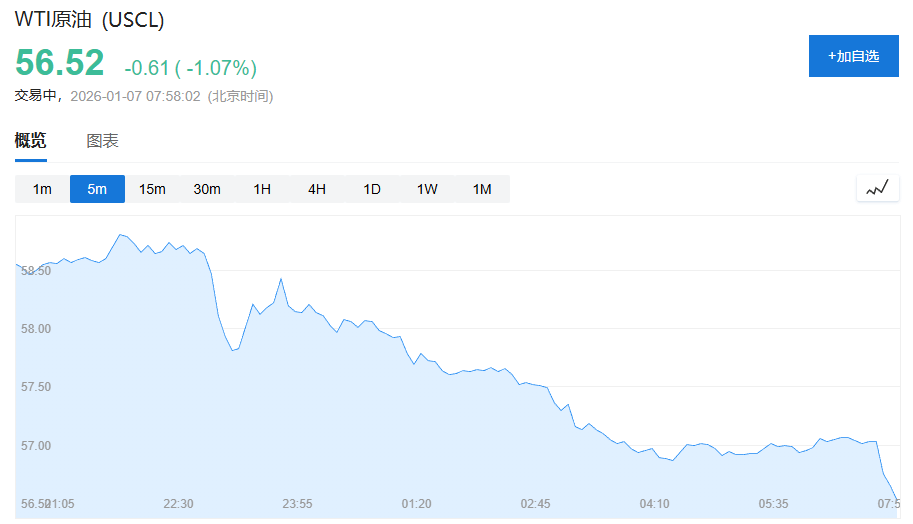This screenshot has height=524, width=913.
Task: Choose the 30m interval
Action: click(x=207, y=189)
